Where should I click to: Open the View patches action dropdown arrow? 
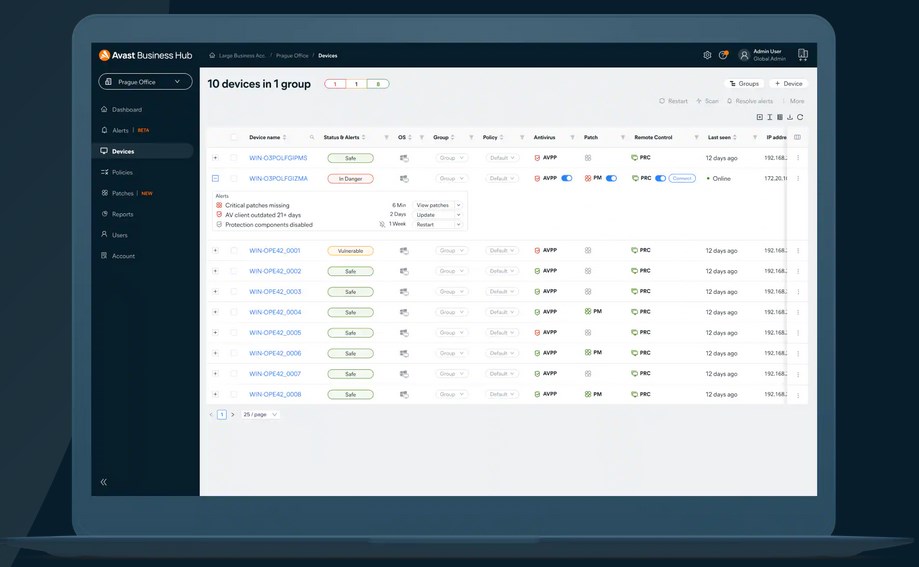tap(458, 205)
